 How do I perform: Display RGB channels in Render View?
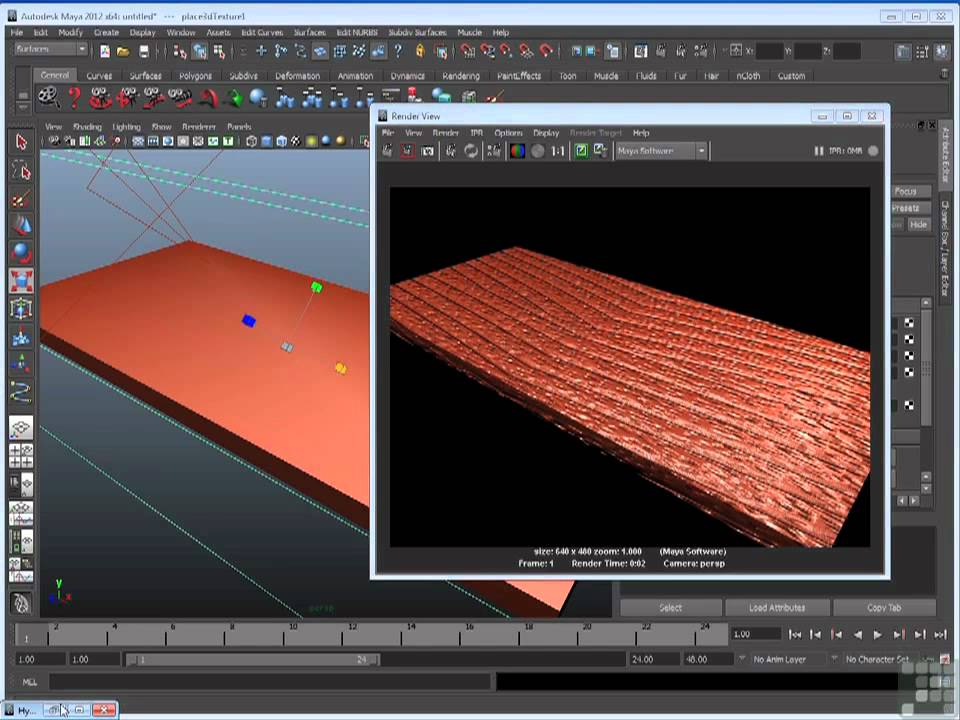click(517, 151)
